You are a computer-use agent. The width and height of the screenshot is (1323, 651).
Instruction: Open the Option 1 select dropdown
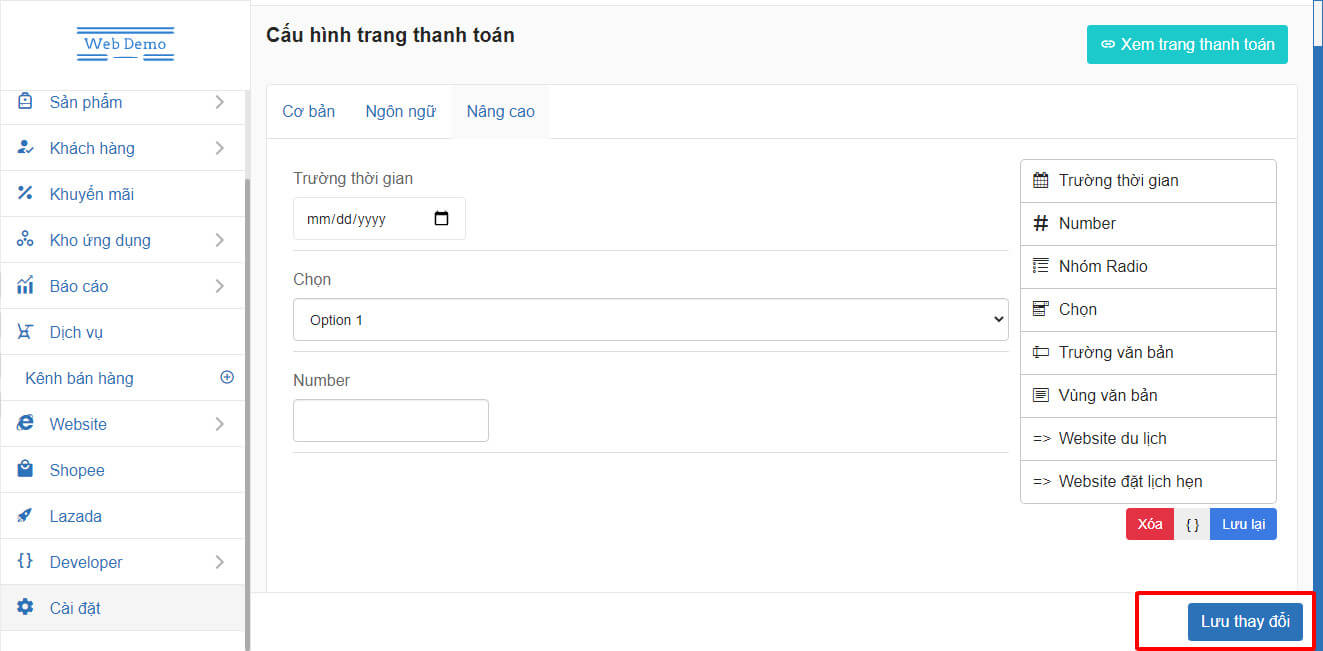(650, 320)
